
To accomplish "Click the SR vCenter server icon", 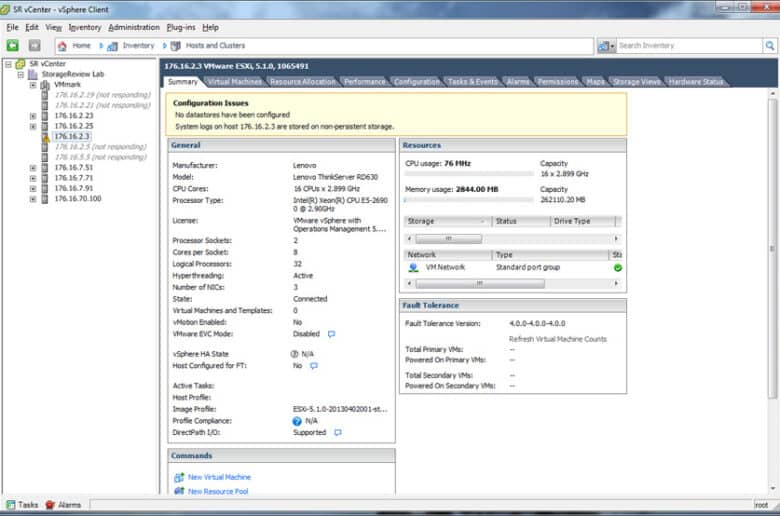I will [20, 64].
